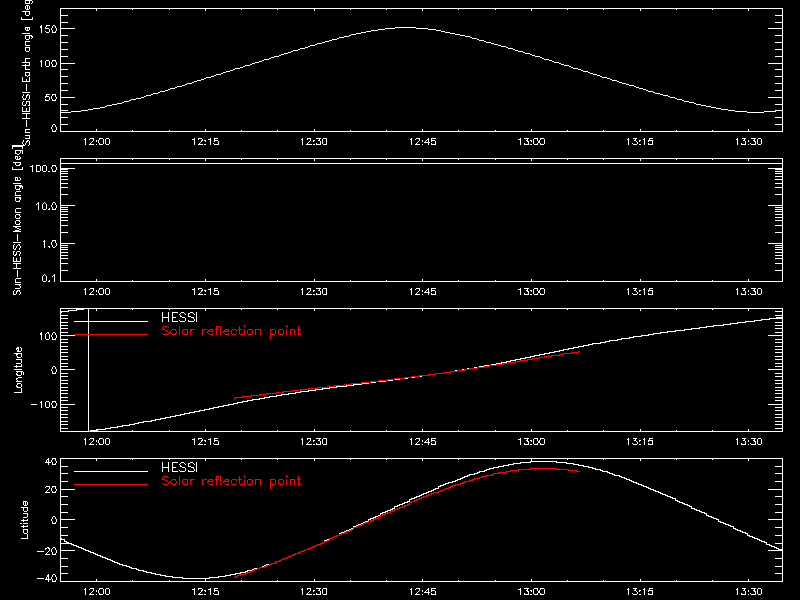Click the 20 tick label on Latitude axis

[51, 490]
